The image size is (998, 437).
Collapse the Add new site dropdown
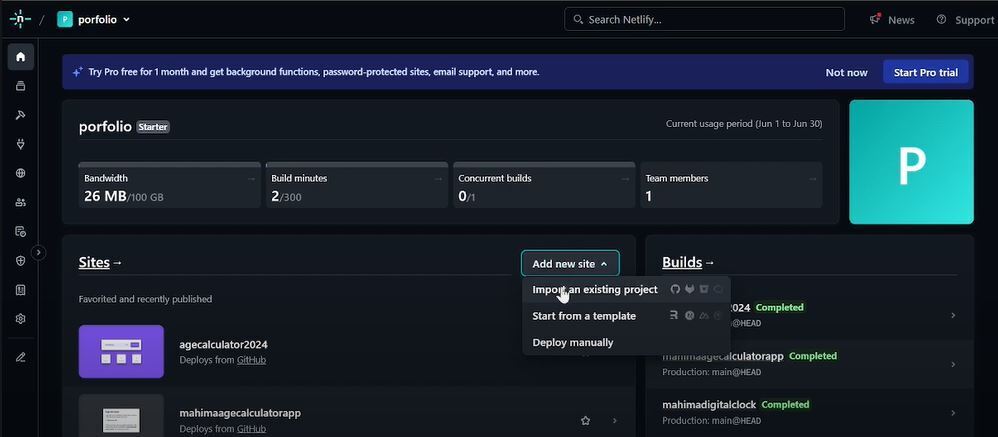(570, 264)
